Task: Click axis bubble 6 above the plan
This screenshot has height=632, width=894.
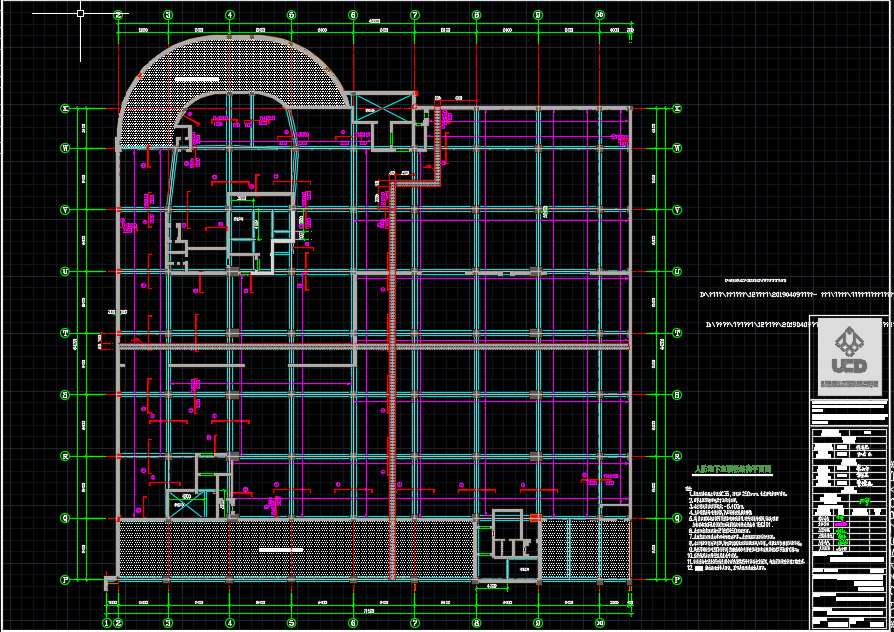Action: click(353, 15)
